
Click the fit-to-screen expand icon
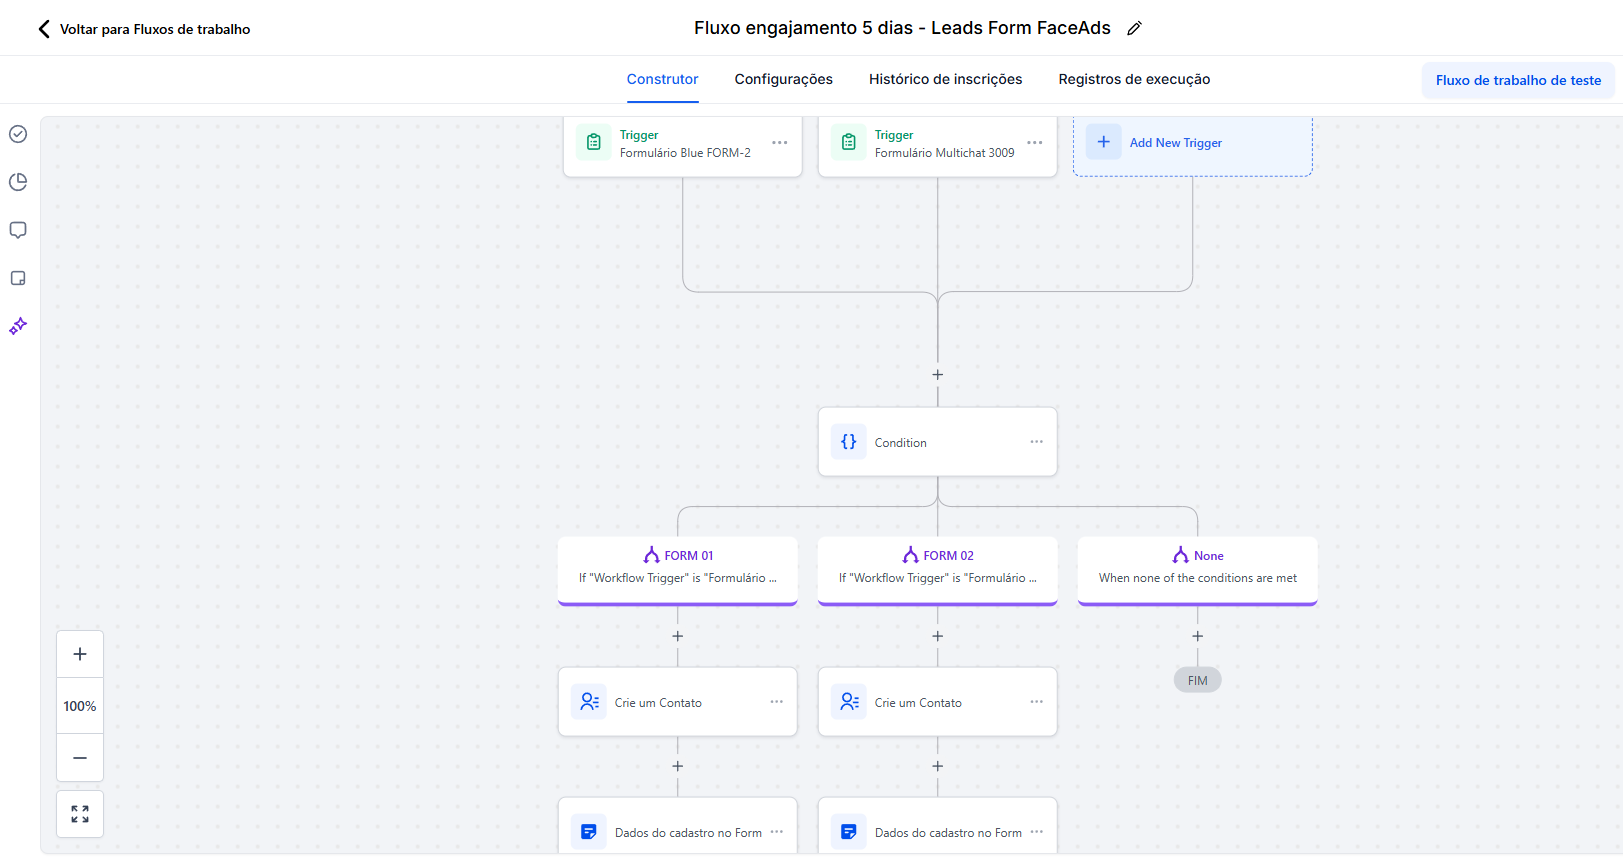[80, 814]
